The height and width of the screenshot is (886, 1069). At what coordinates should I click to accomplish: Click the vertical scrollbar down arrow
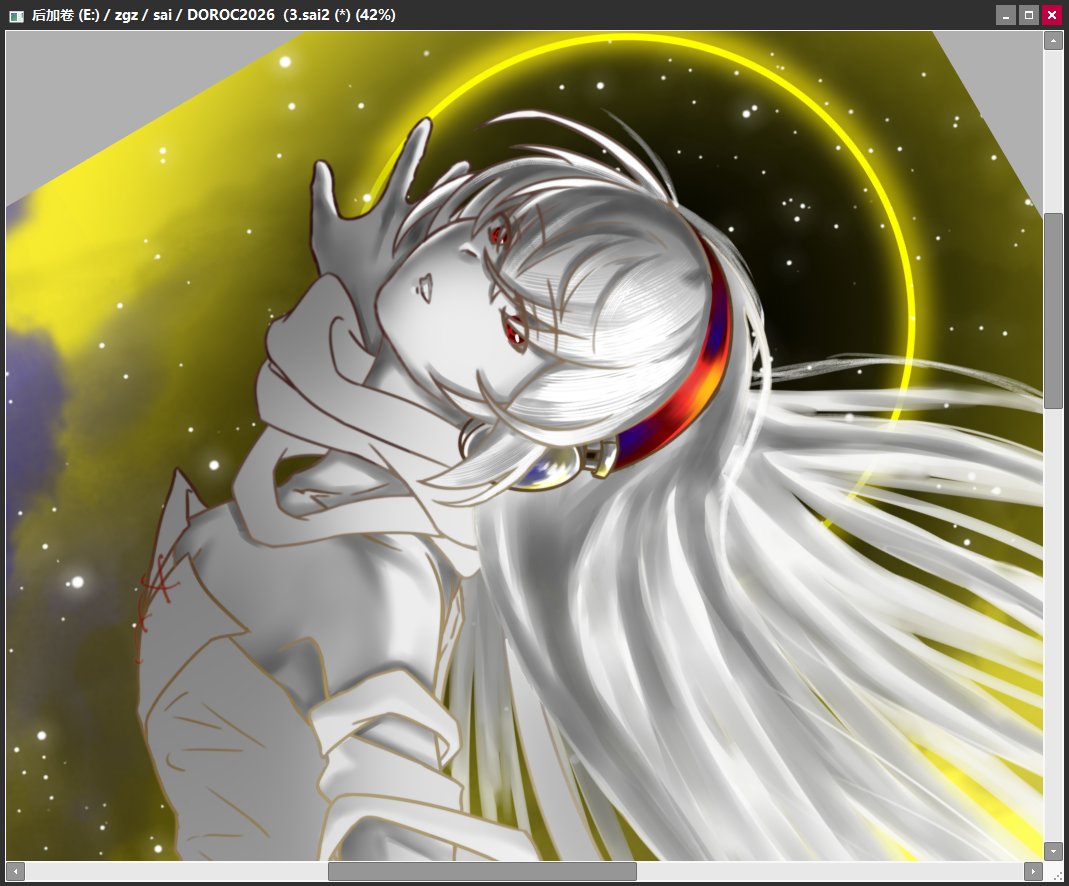point(1053,851)
